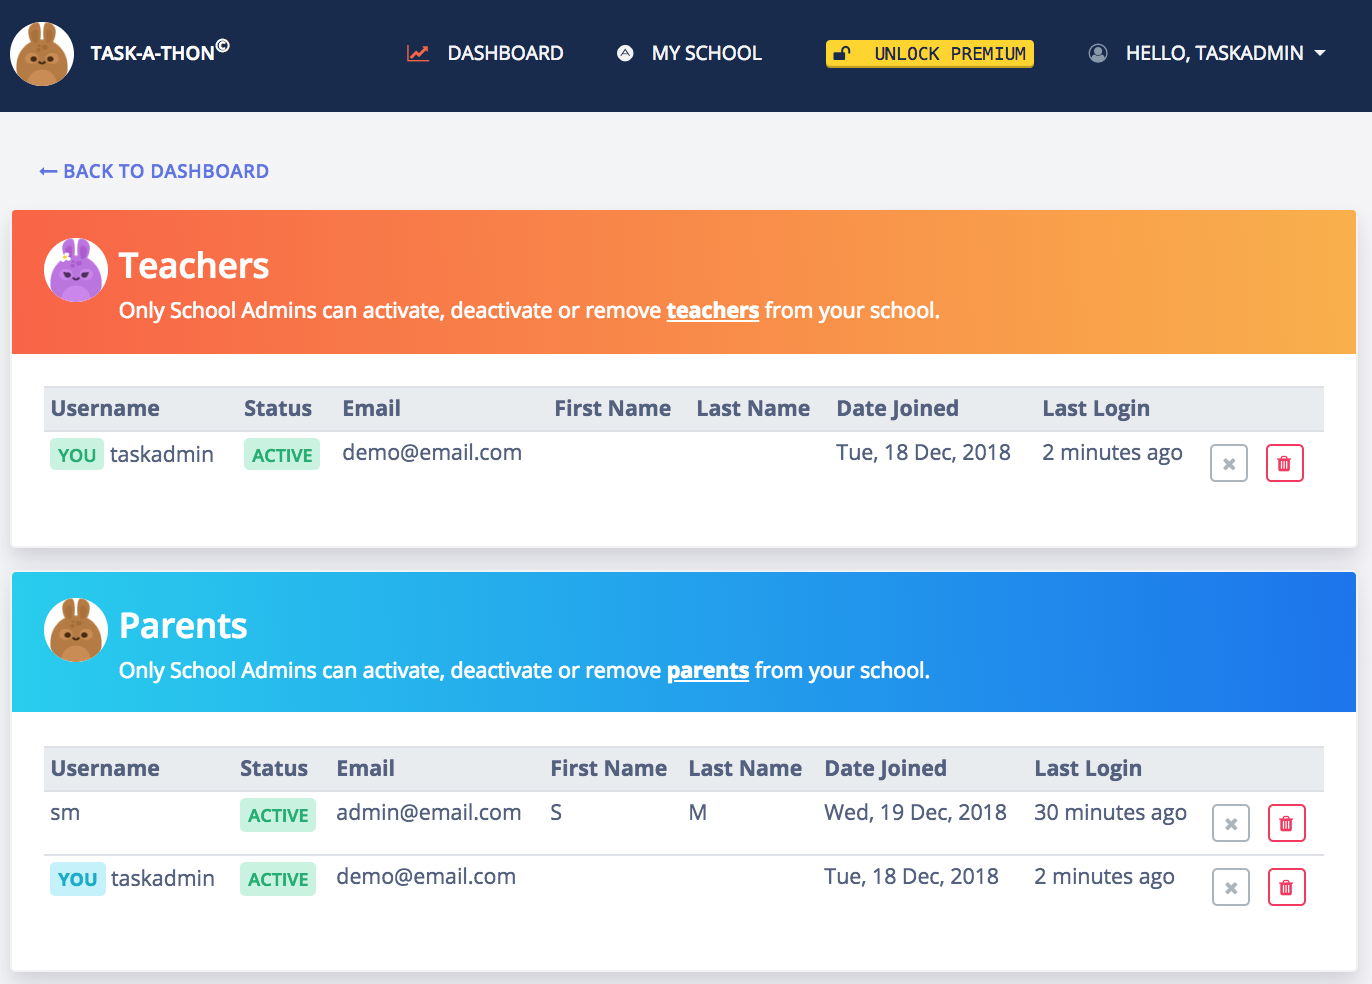Click First Name header in Parents table

[x=609, y=768]
